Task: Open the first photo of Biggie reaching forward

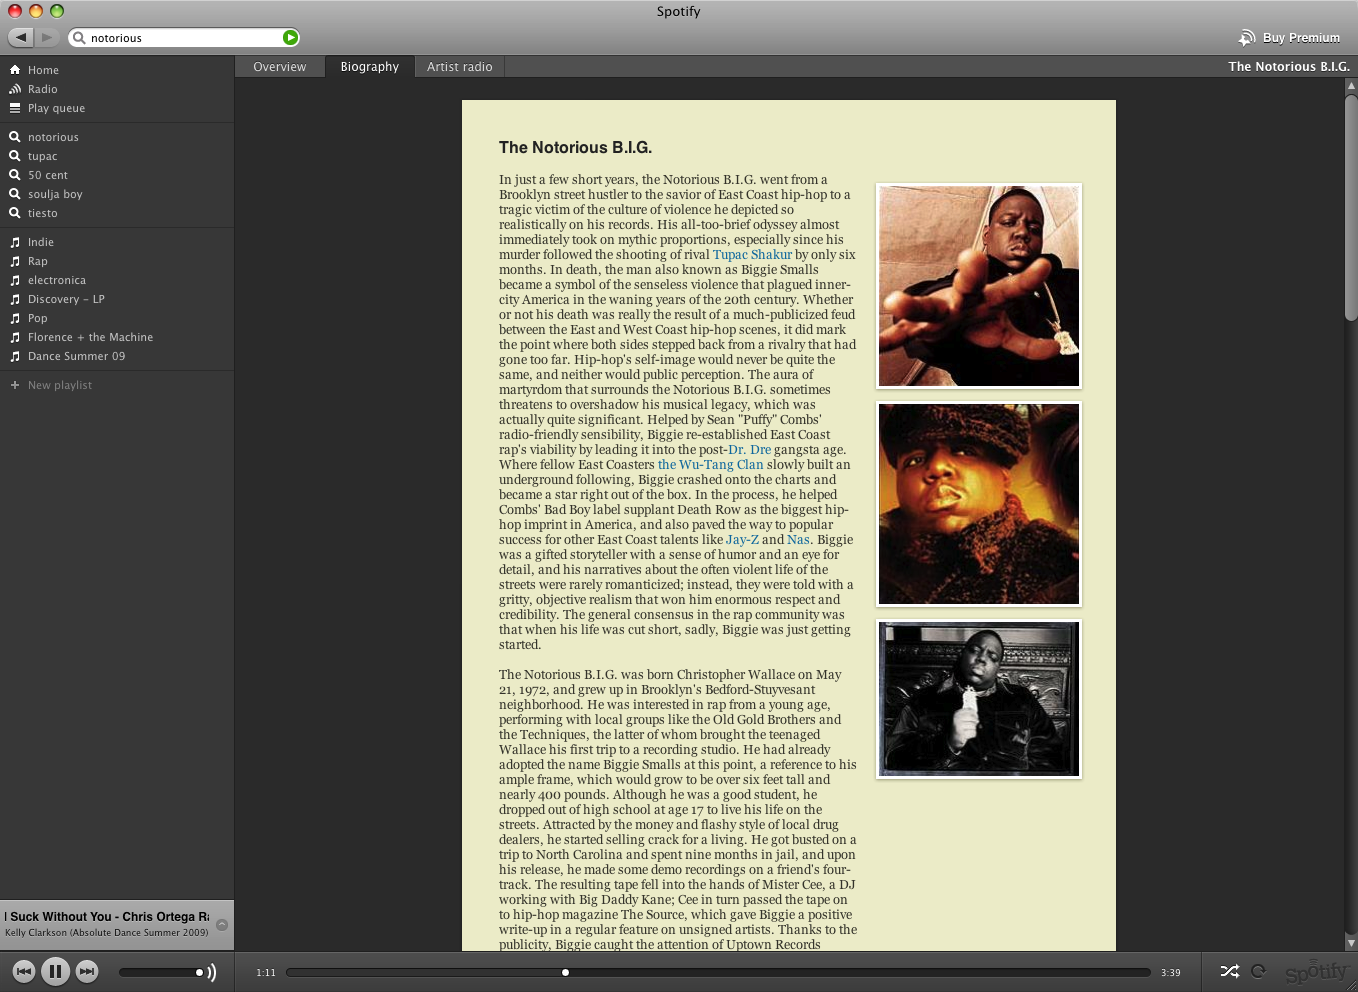Action: (x=979, y=286)
